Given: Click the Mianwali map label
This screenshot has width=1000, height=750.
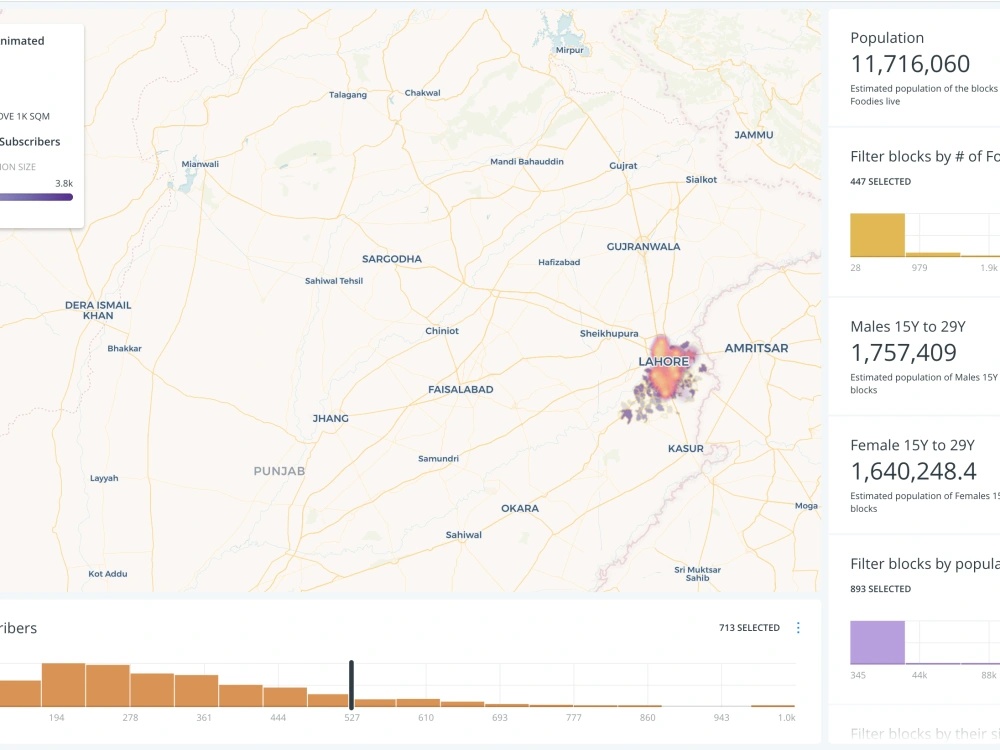Looking at the screenshot, I should pyautogui.click(x=200, y=165).
